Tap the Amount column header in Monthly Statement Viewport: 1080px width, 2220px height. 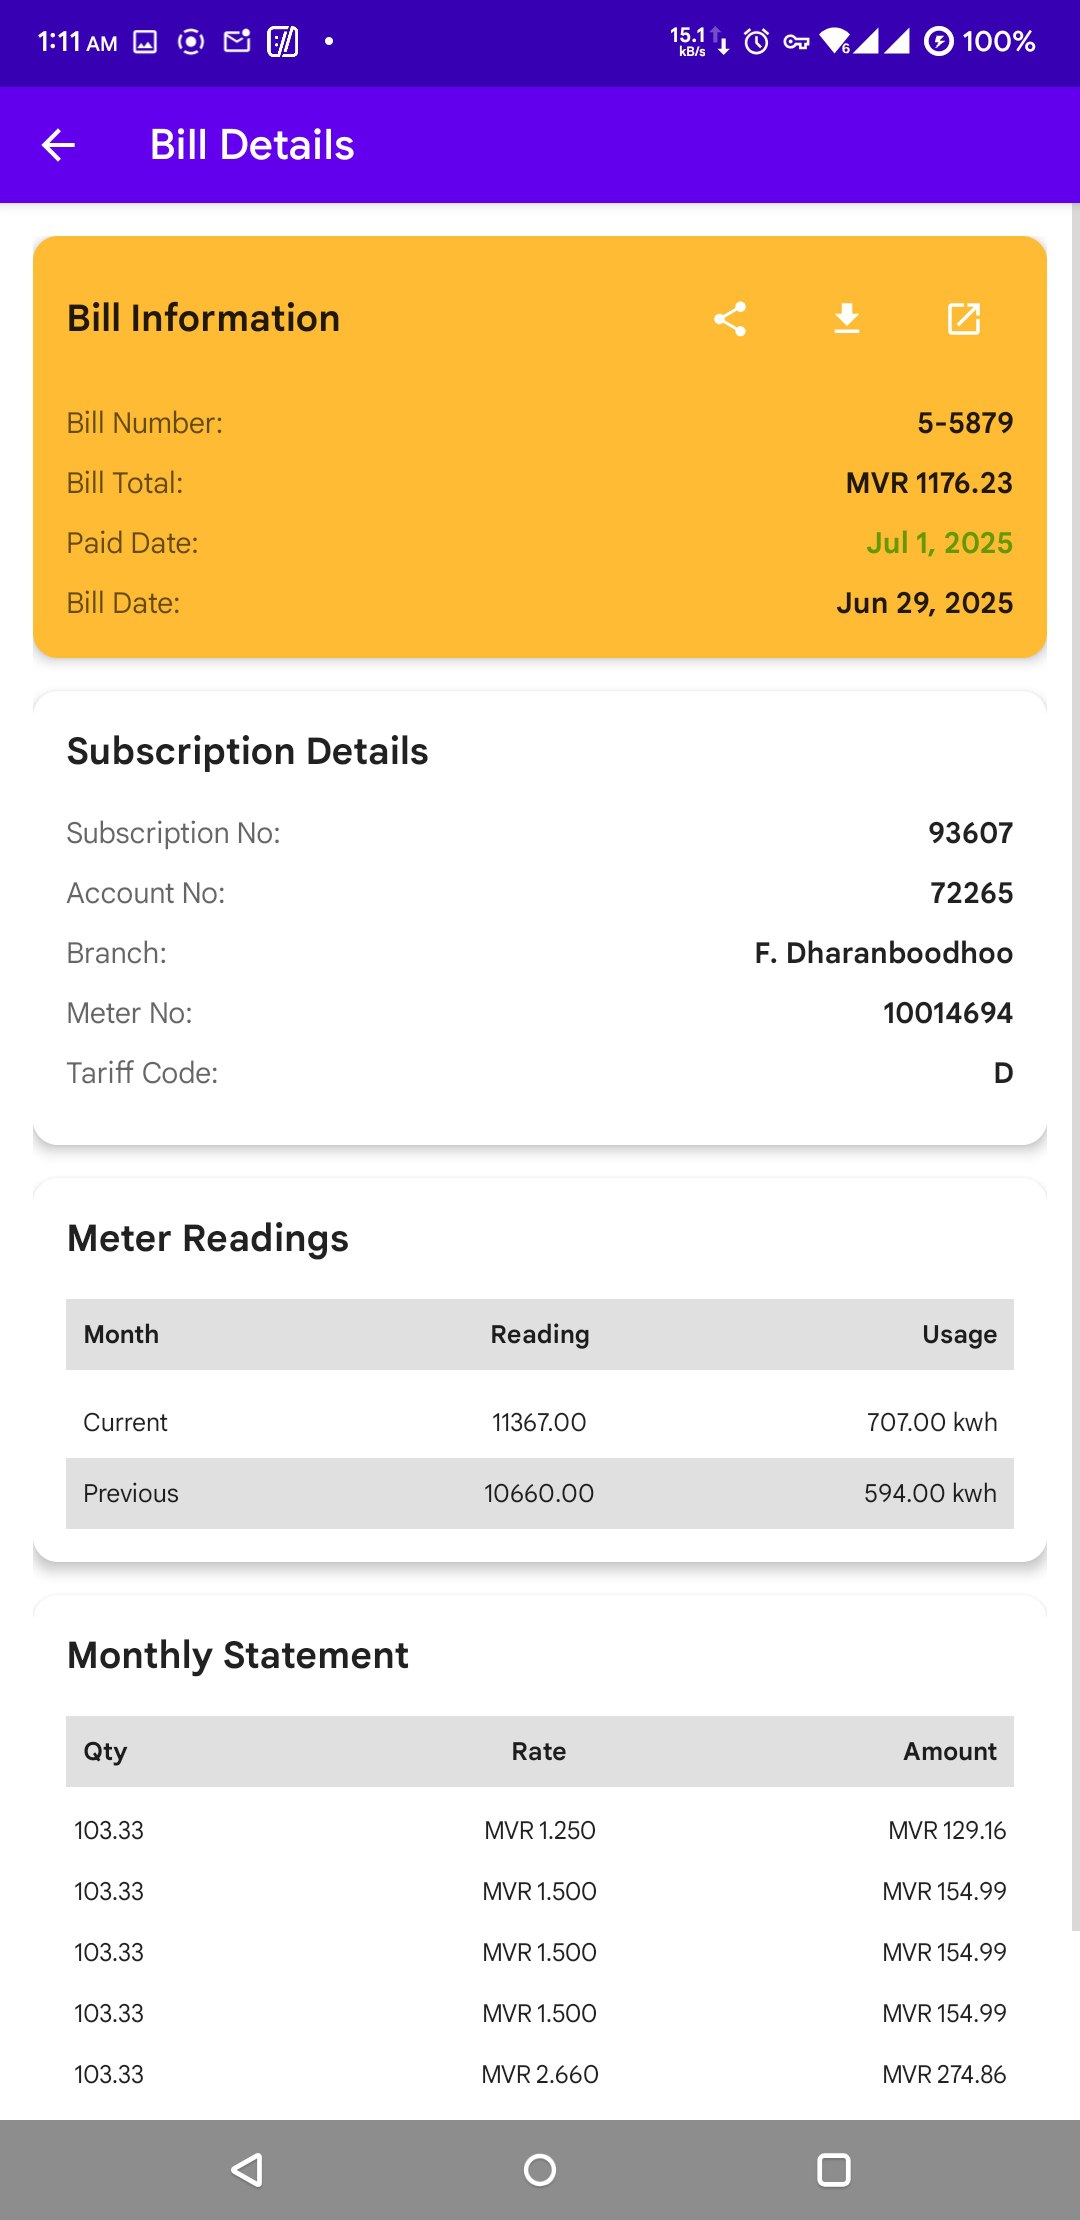(x=949, y=1751)
